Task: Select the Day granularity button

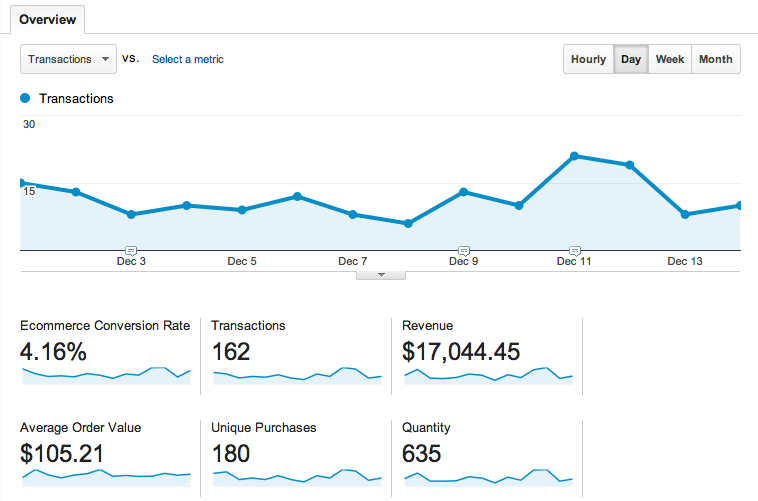Action: point(630,59)
